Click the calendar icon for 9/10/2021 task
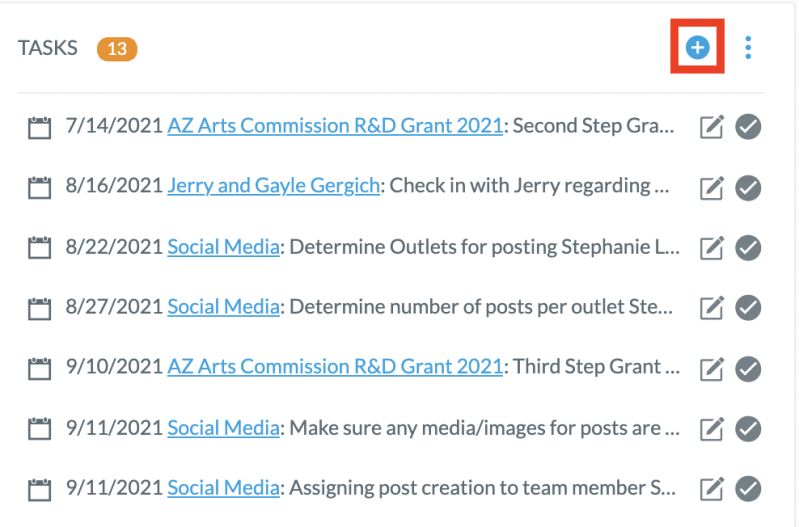This screenshot has width=799, height=527. [39, 368]
